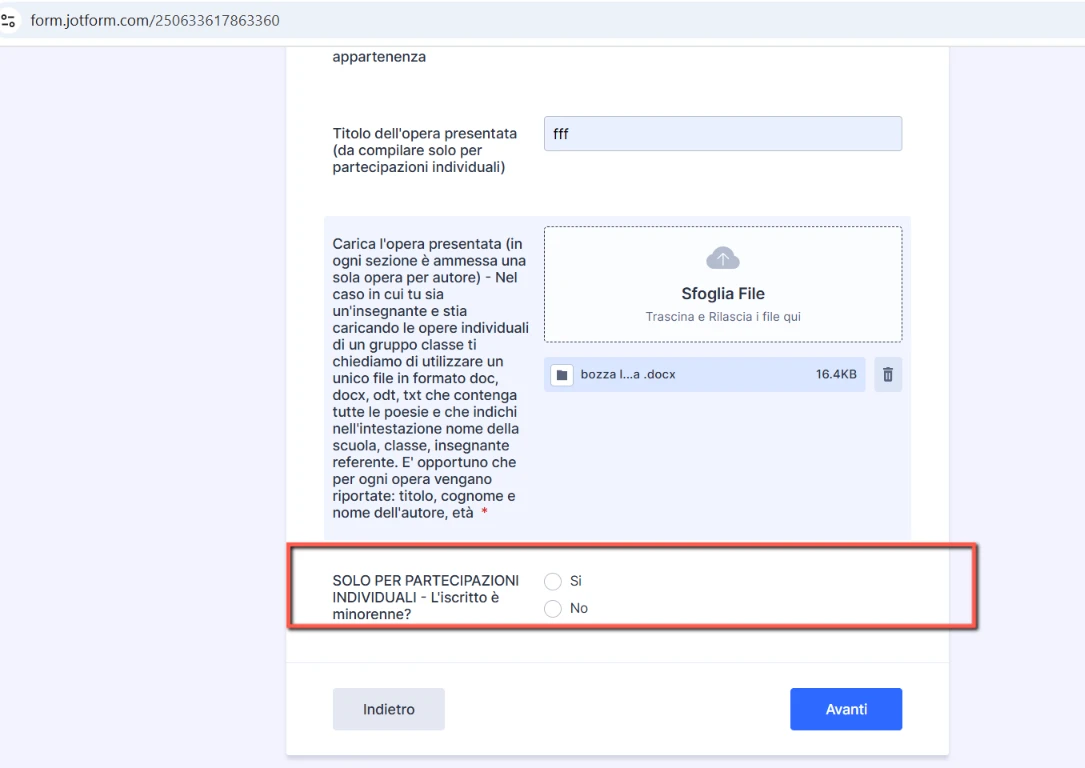Select the Si radio button
The height and width of the screenshot is (768, 1085).
point(553,581)
